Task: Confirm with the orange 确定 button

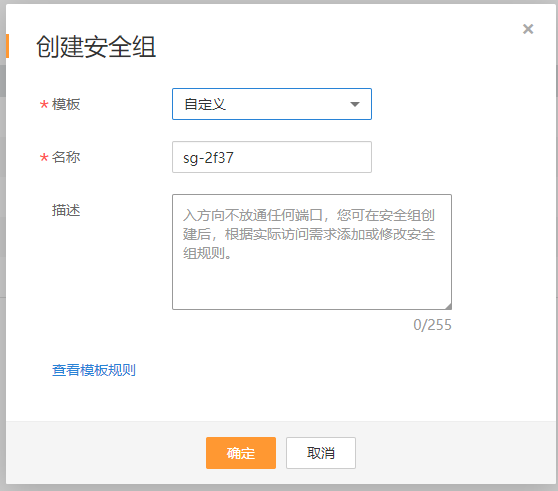Action: (241, 453)
